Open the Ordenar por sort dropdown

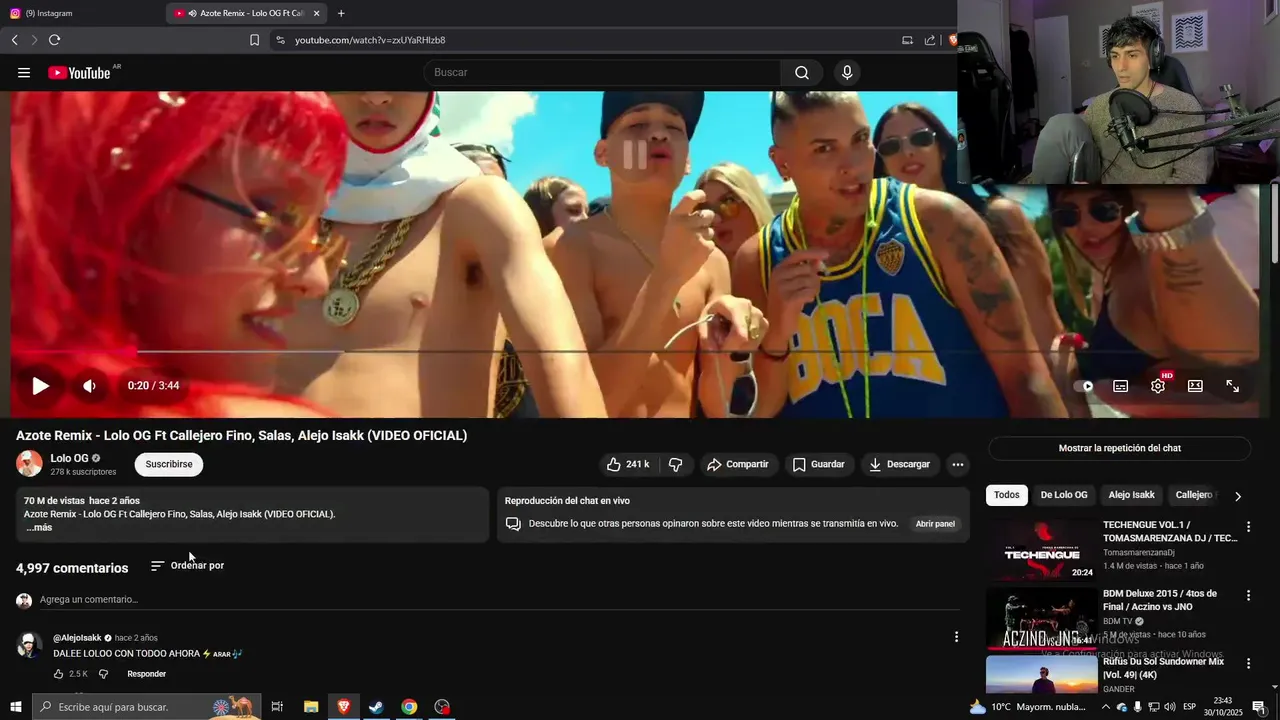pos(187,566)
